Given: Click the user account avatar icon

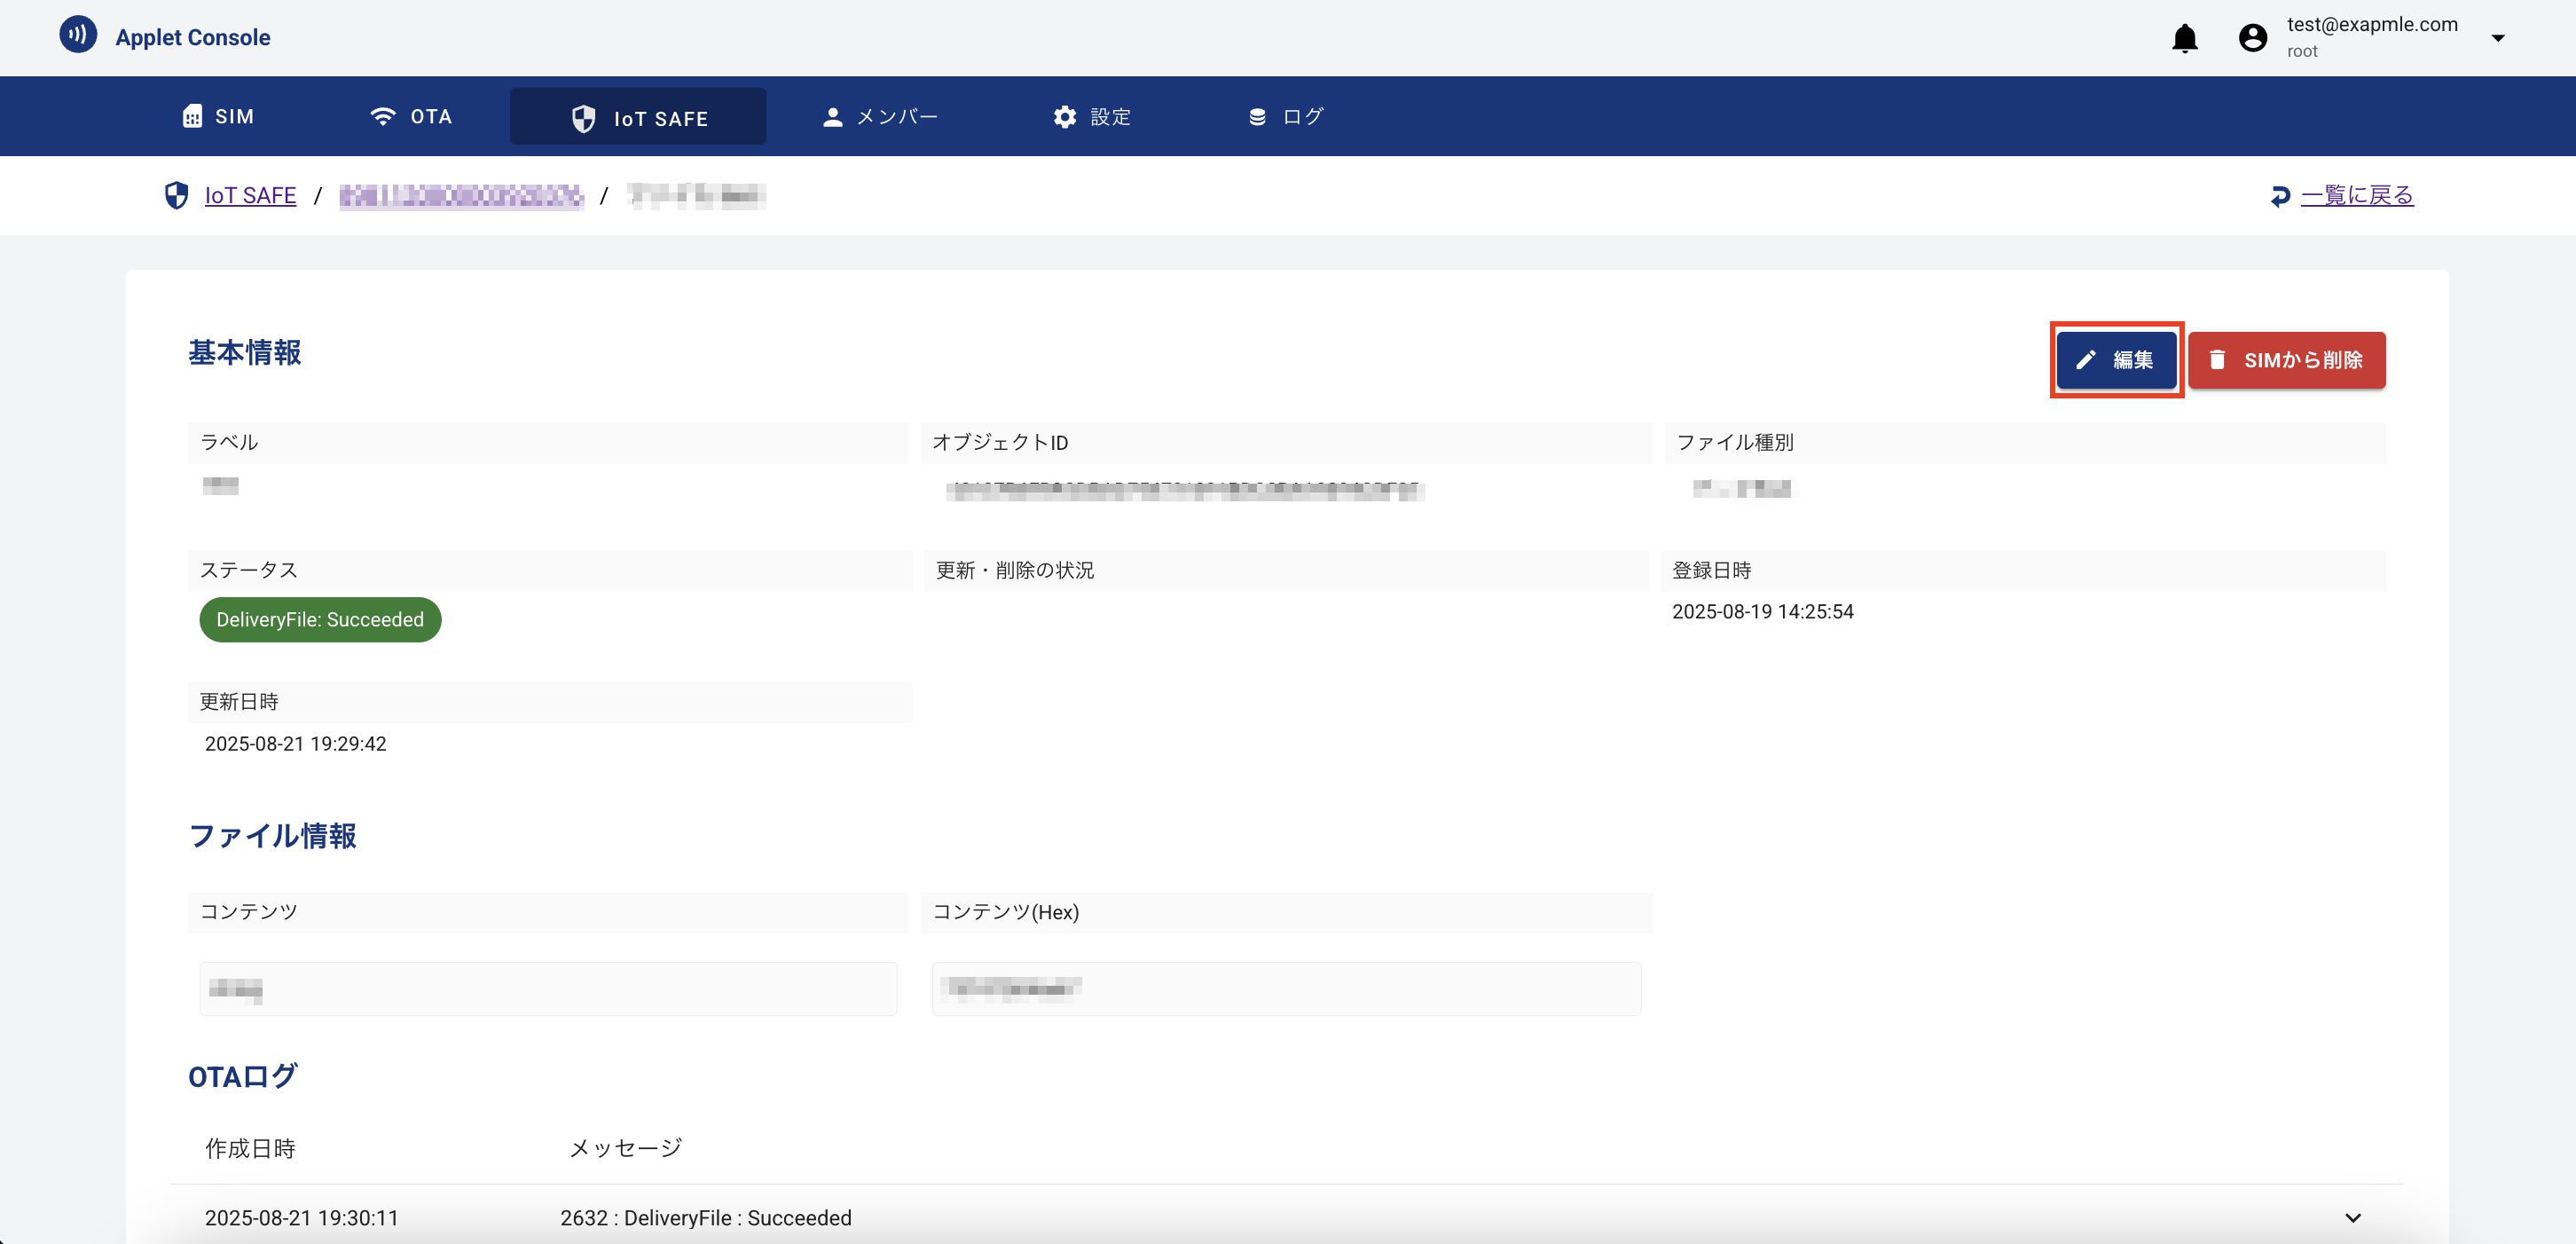Looking at the screenshot, I should [x=2253, y=37].
